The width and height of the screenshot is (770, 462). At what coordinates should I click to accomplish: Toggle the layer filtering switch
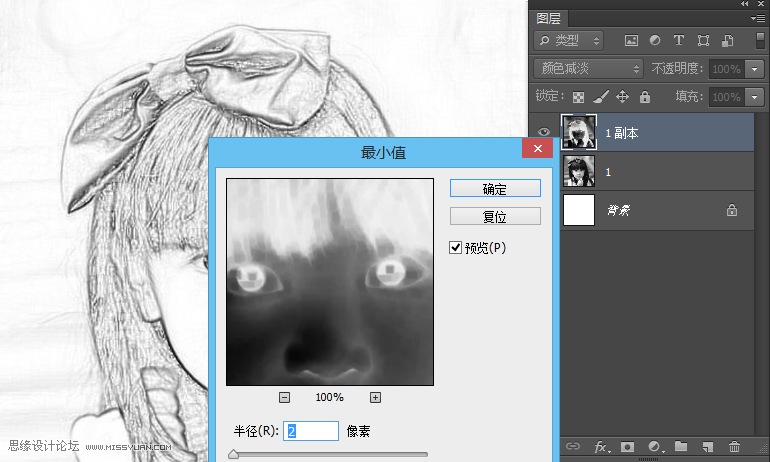tap(760, 40)
